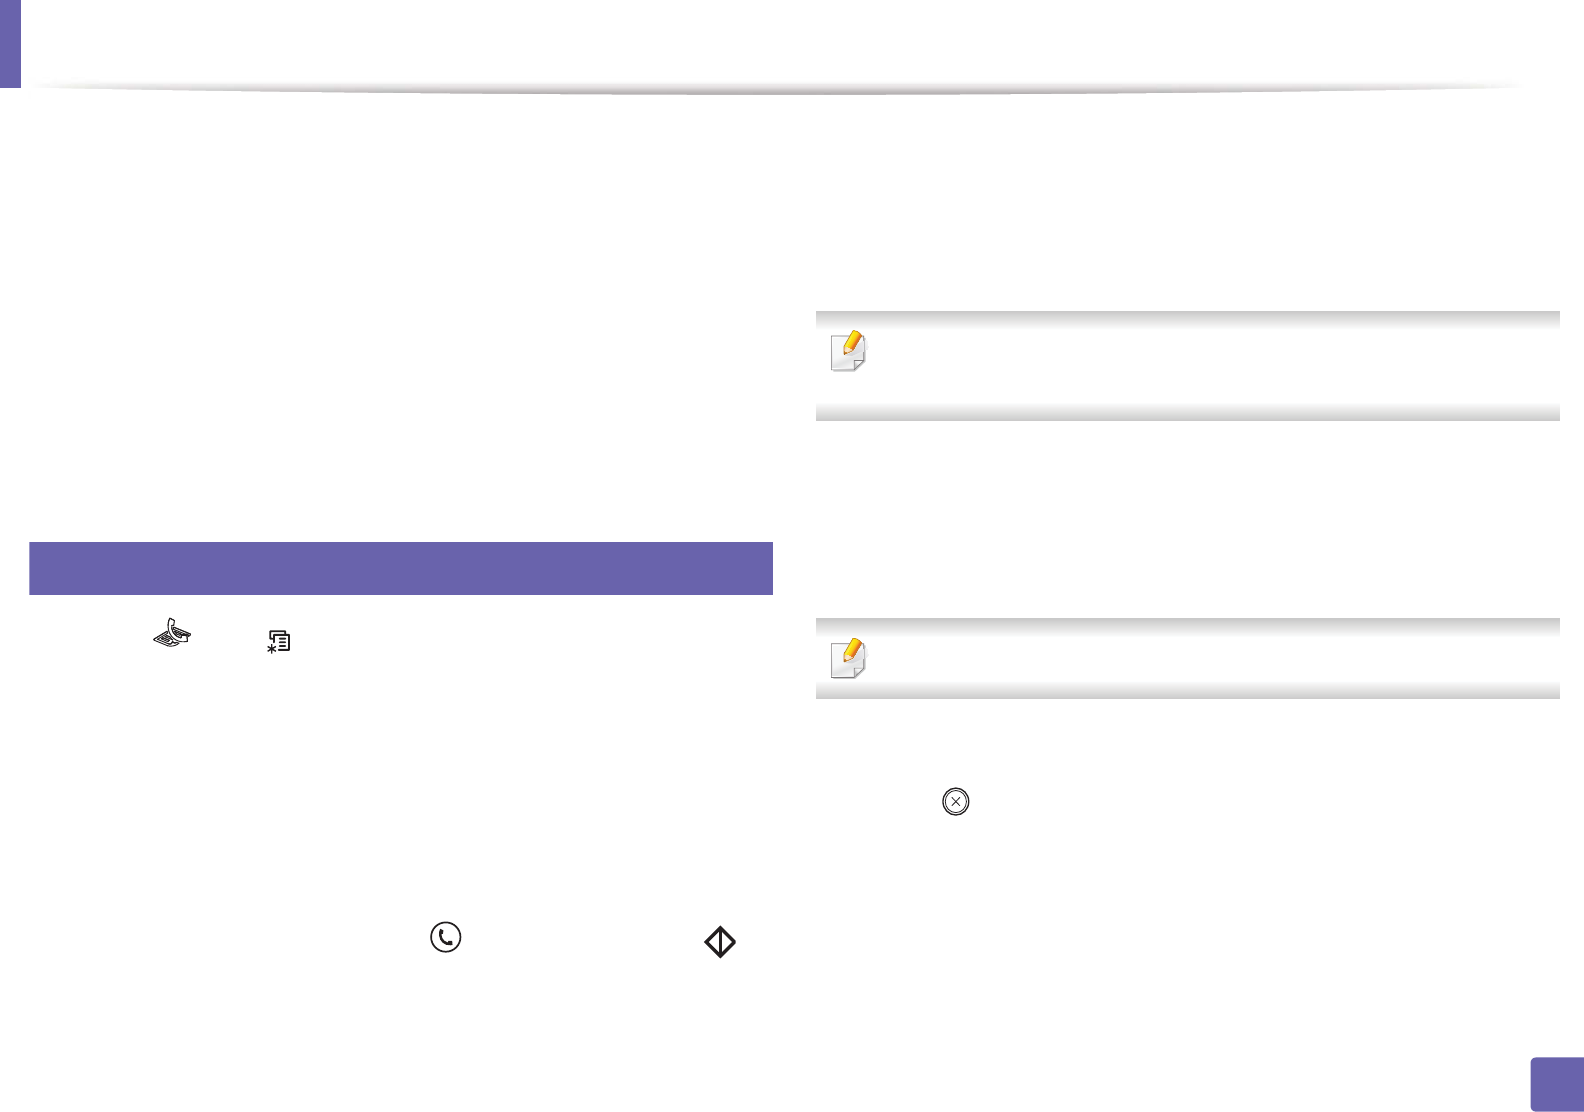Image resolution: width=1584 pixels, height=1112 pixels.
Task: Click the purple section heading bar
Action: (x=401, y=568)
